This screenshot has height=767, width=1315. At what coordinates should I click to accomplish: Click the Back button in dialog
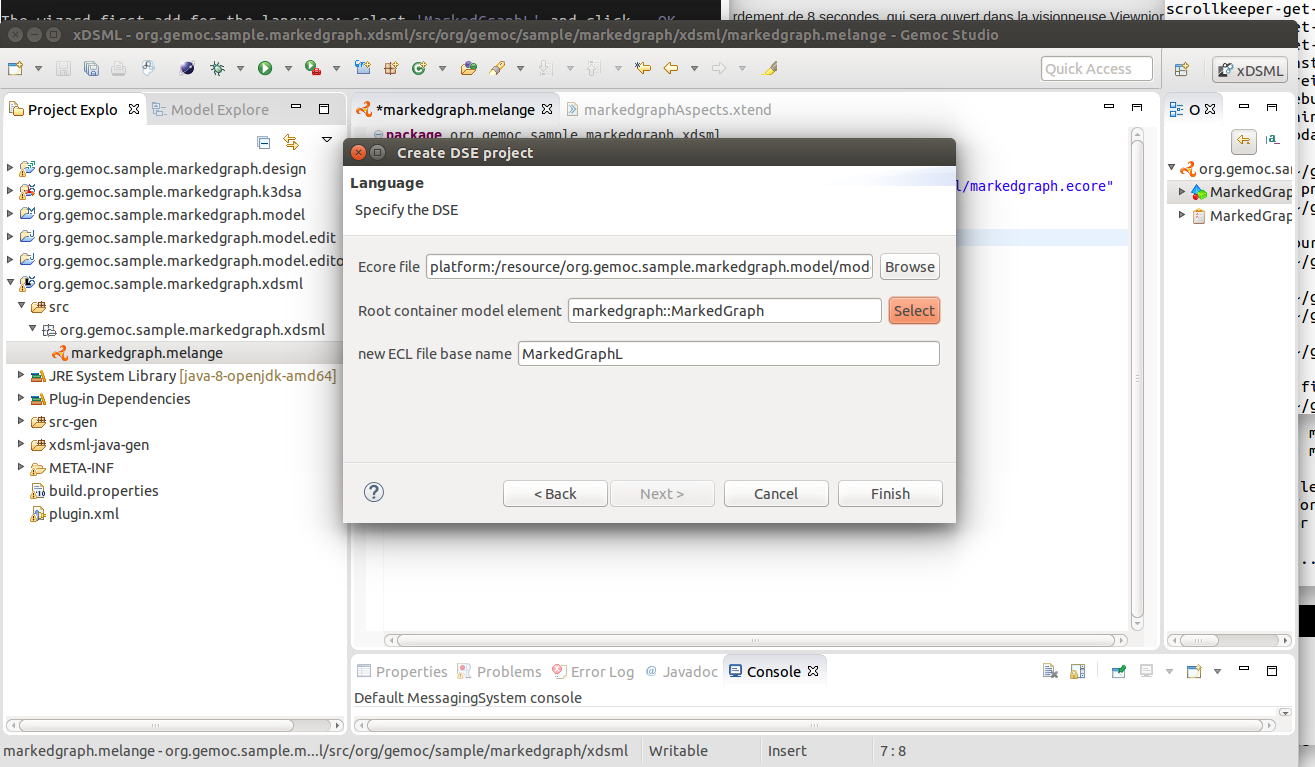click(555, 494)
